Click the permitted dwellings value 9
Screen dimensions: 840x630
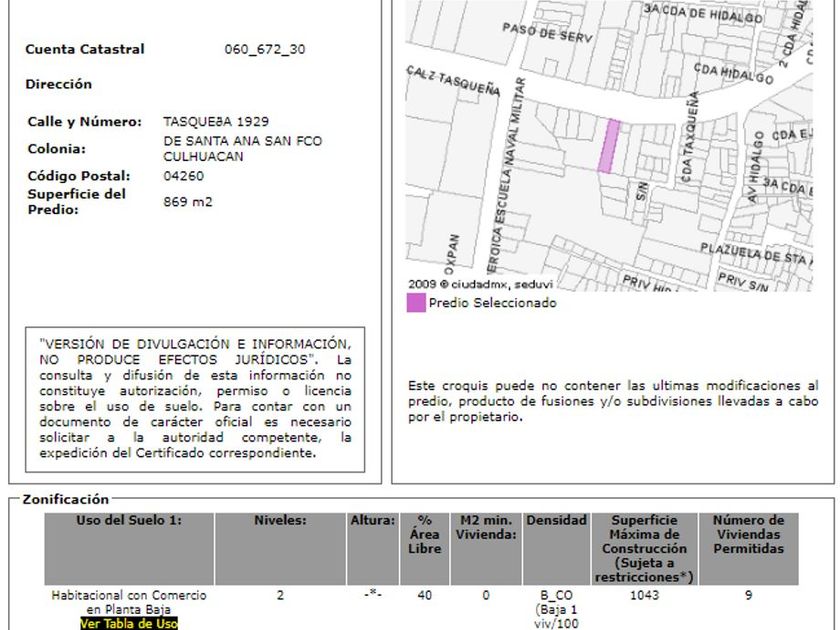click(748, 595)
